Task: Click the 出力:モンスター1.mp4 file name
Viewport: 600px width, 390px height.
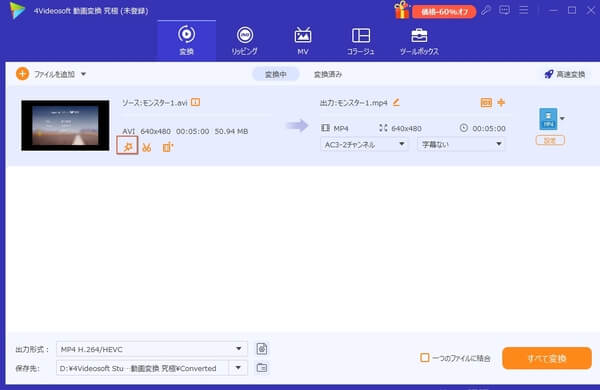Action: tap(354, 103)
